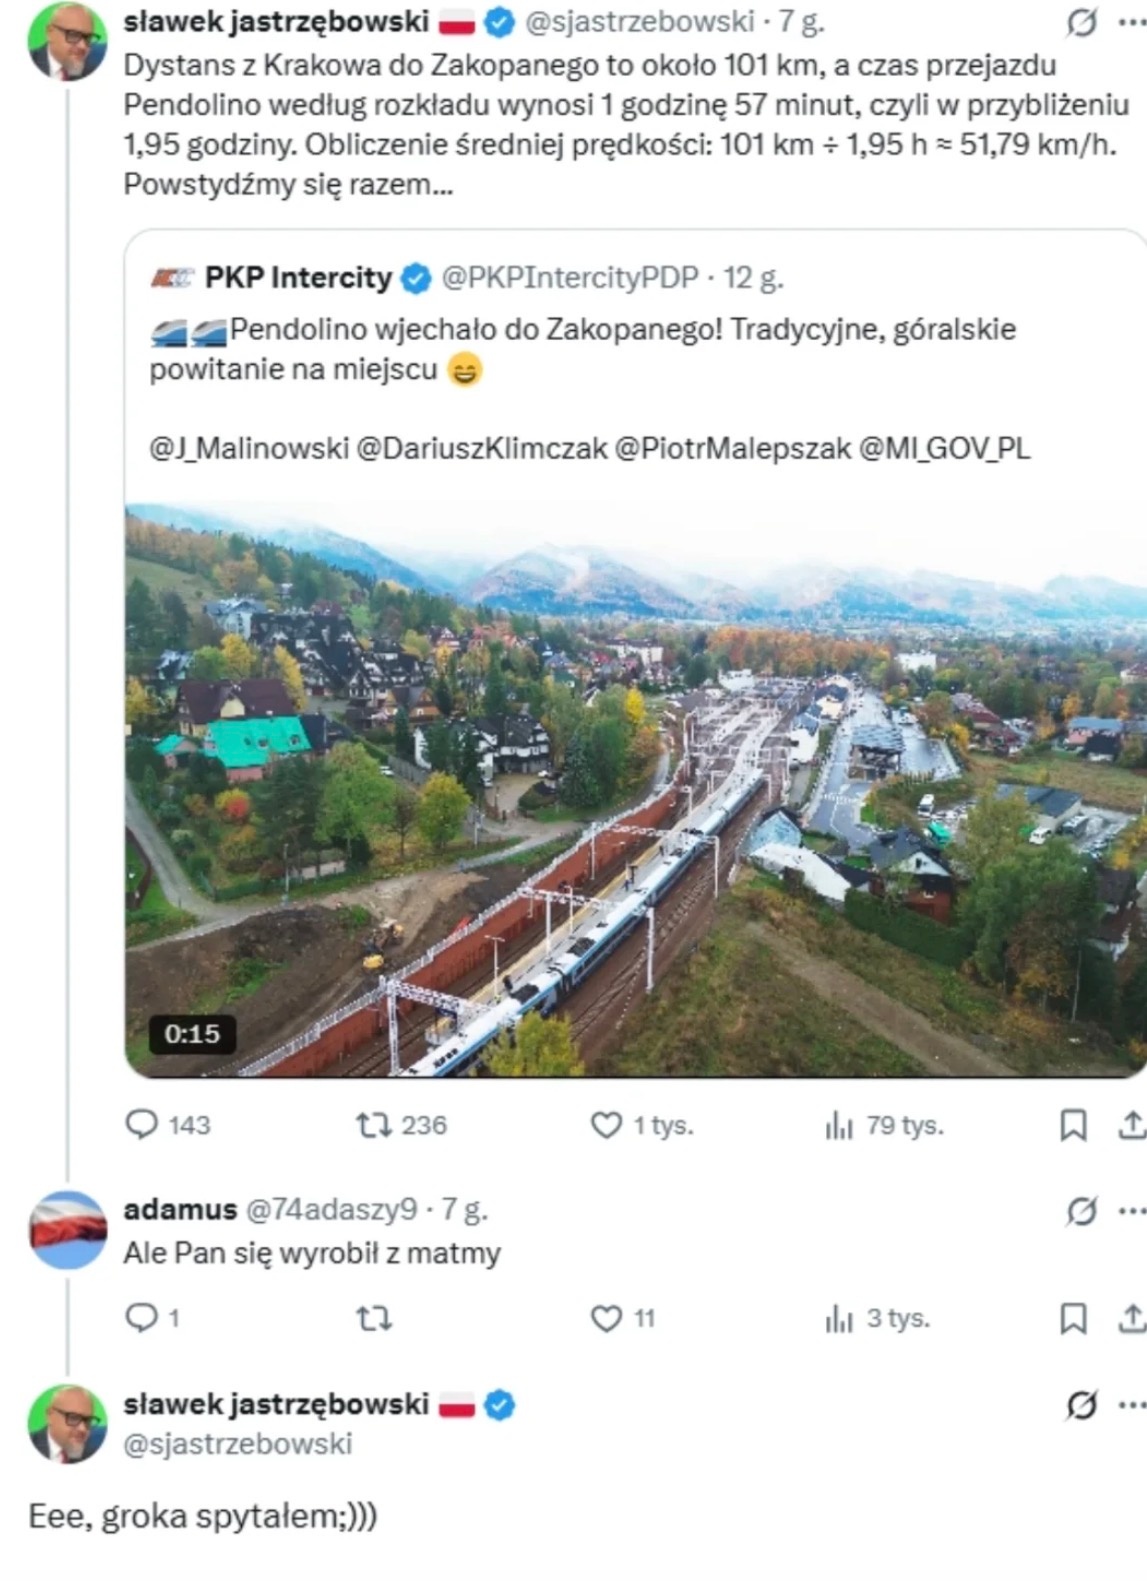Share the Pendolino Zakopane tweet

(x=1131, y=1126)
